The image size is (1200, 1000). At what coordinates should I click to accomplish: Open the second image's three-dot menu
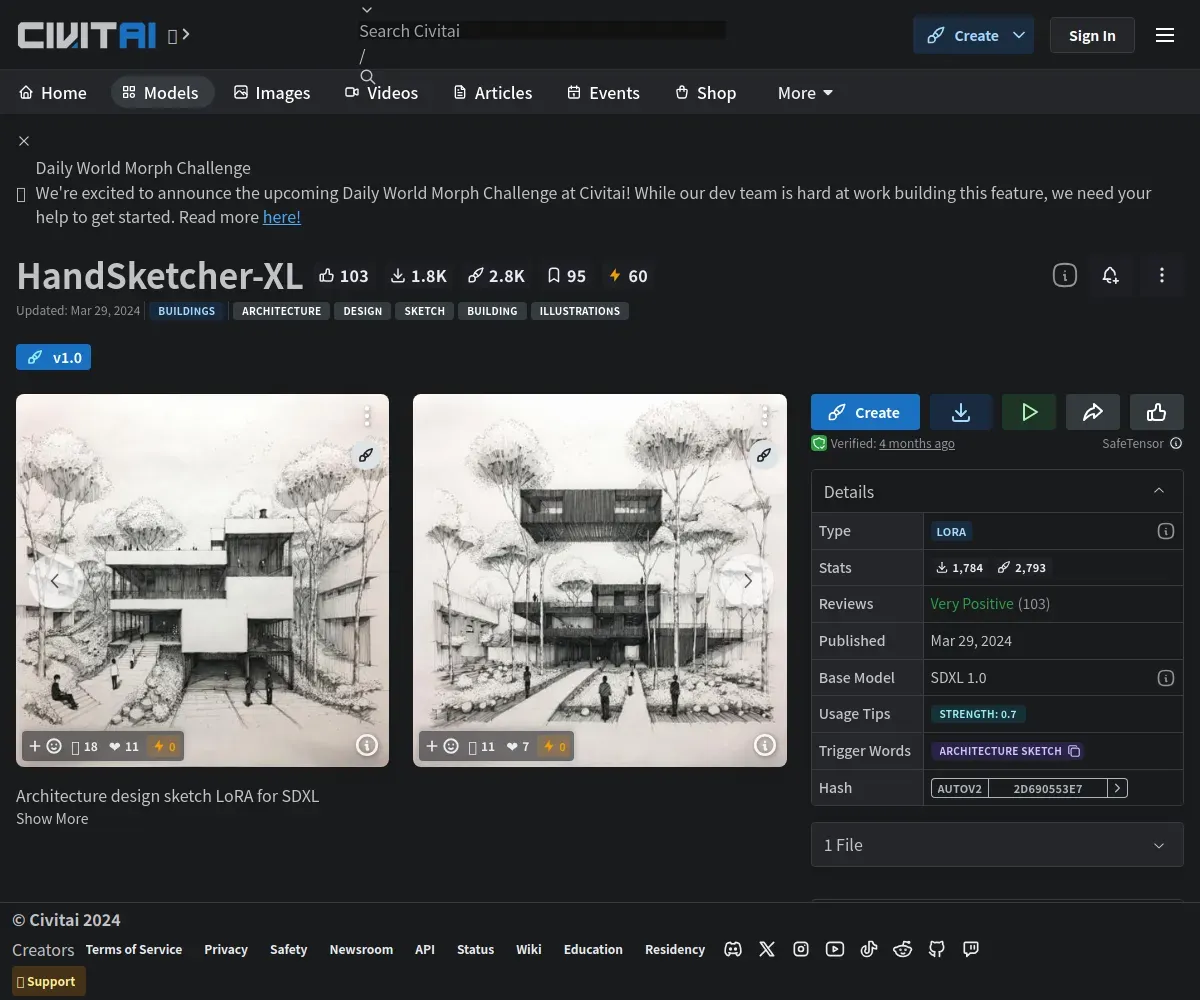765,416
